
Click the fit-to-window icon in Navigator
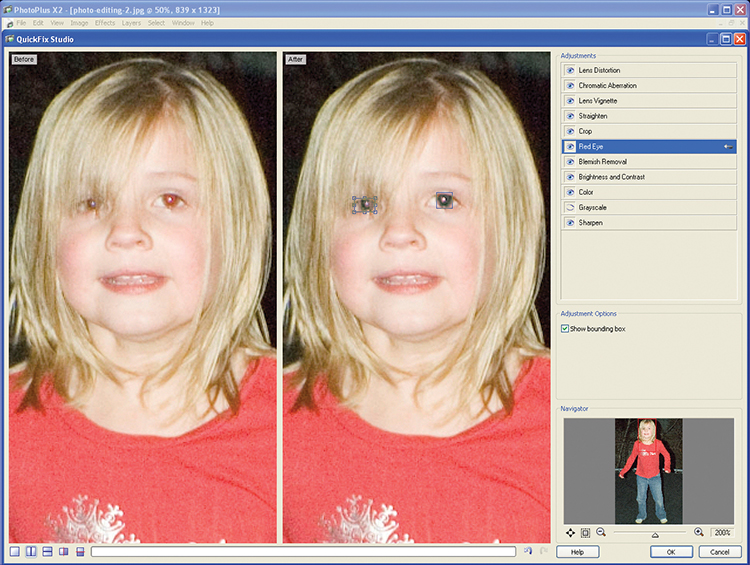(585, 533)
